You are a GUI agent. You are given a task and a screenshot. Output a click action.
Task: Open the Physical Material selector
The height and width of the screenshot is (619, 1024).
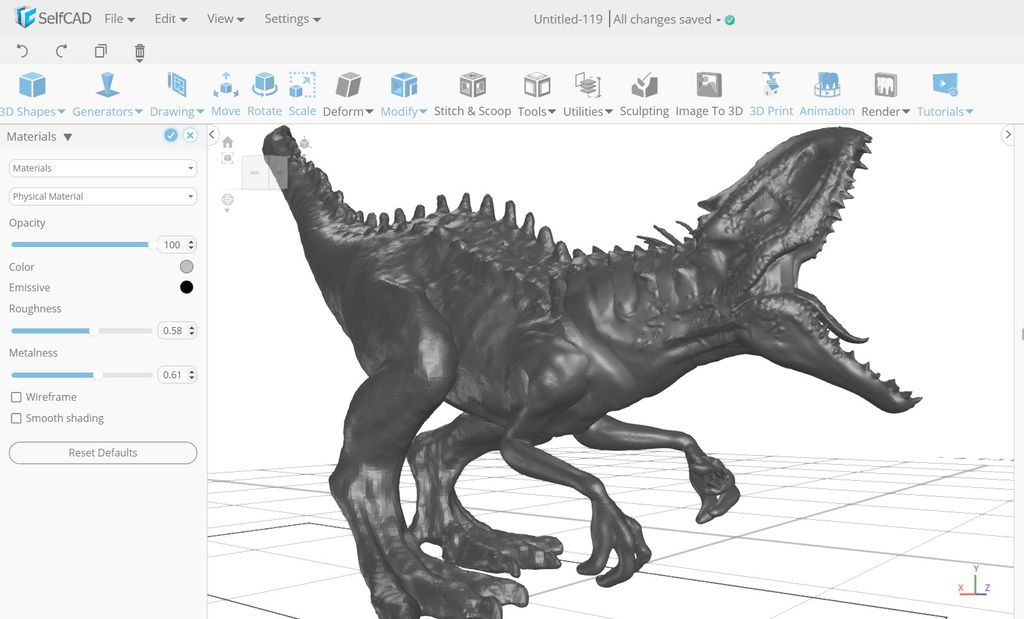tap(101, 196)
